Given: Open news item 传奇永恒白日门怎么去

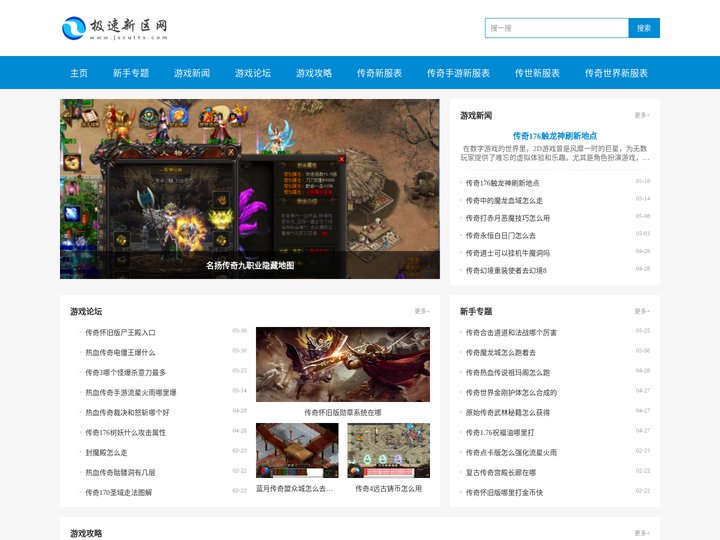Looking at the screenshot, I should 501,236.
